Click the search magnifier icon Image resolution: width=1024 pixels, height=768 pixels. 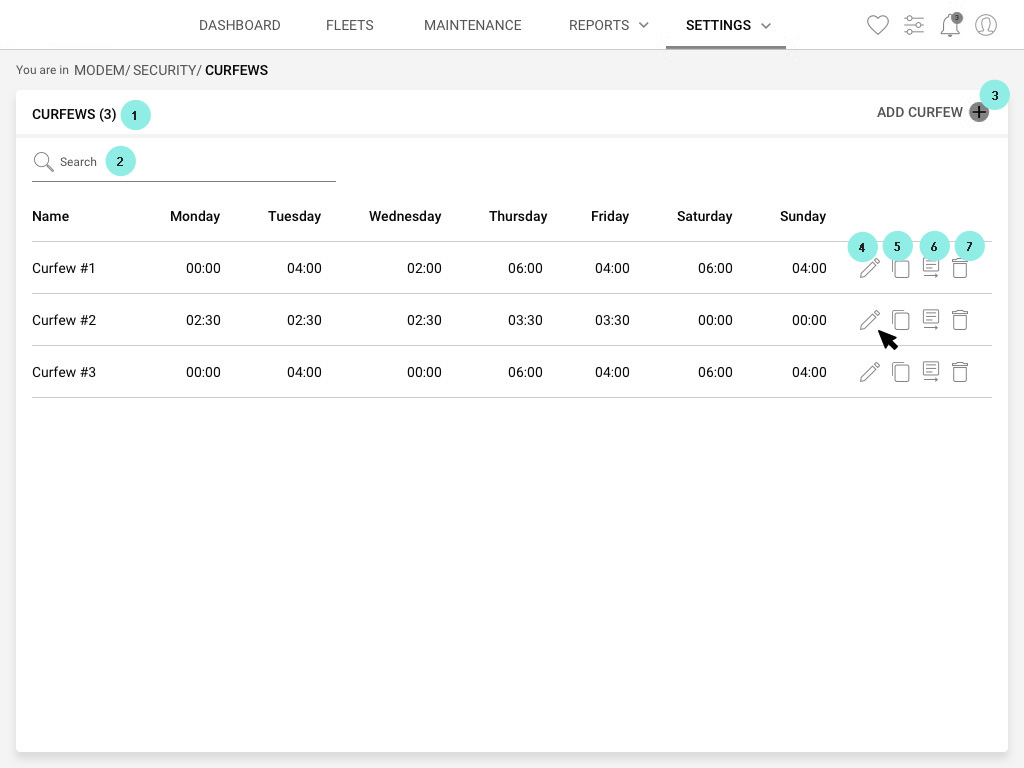click(x=43, y=161)
